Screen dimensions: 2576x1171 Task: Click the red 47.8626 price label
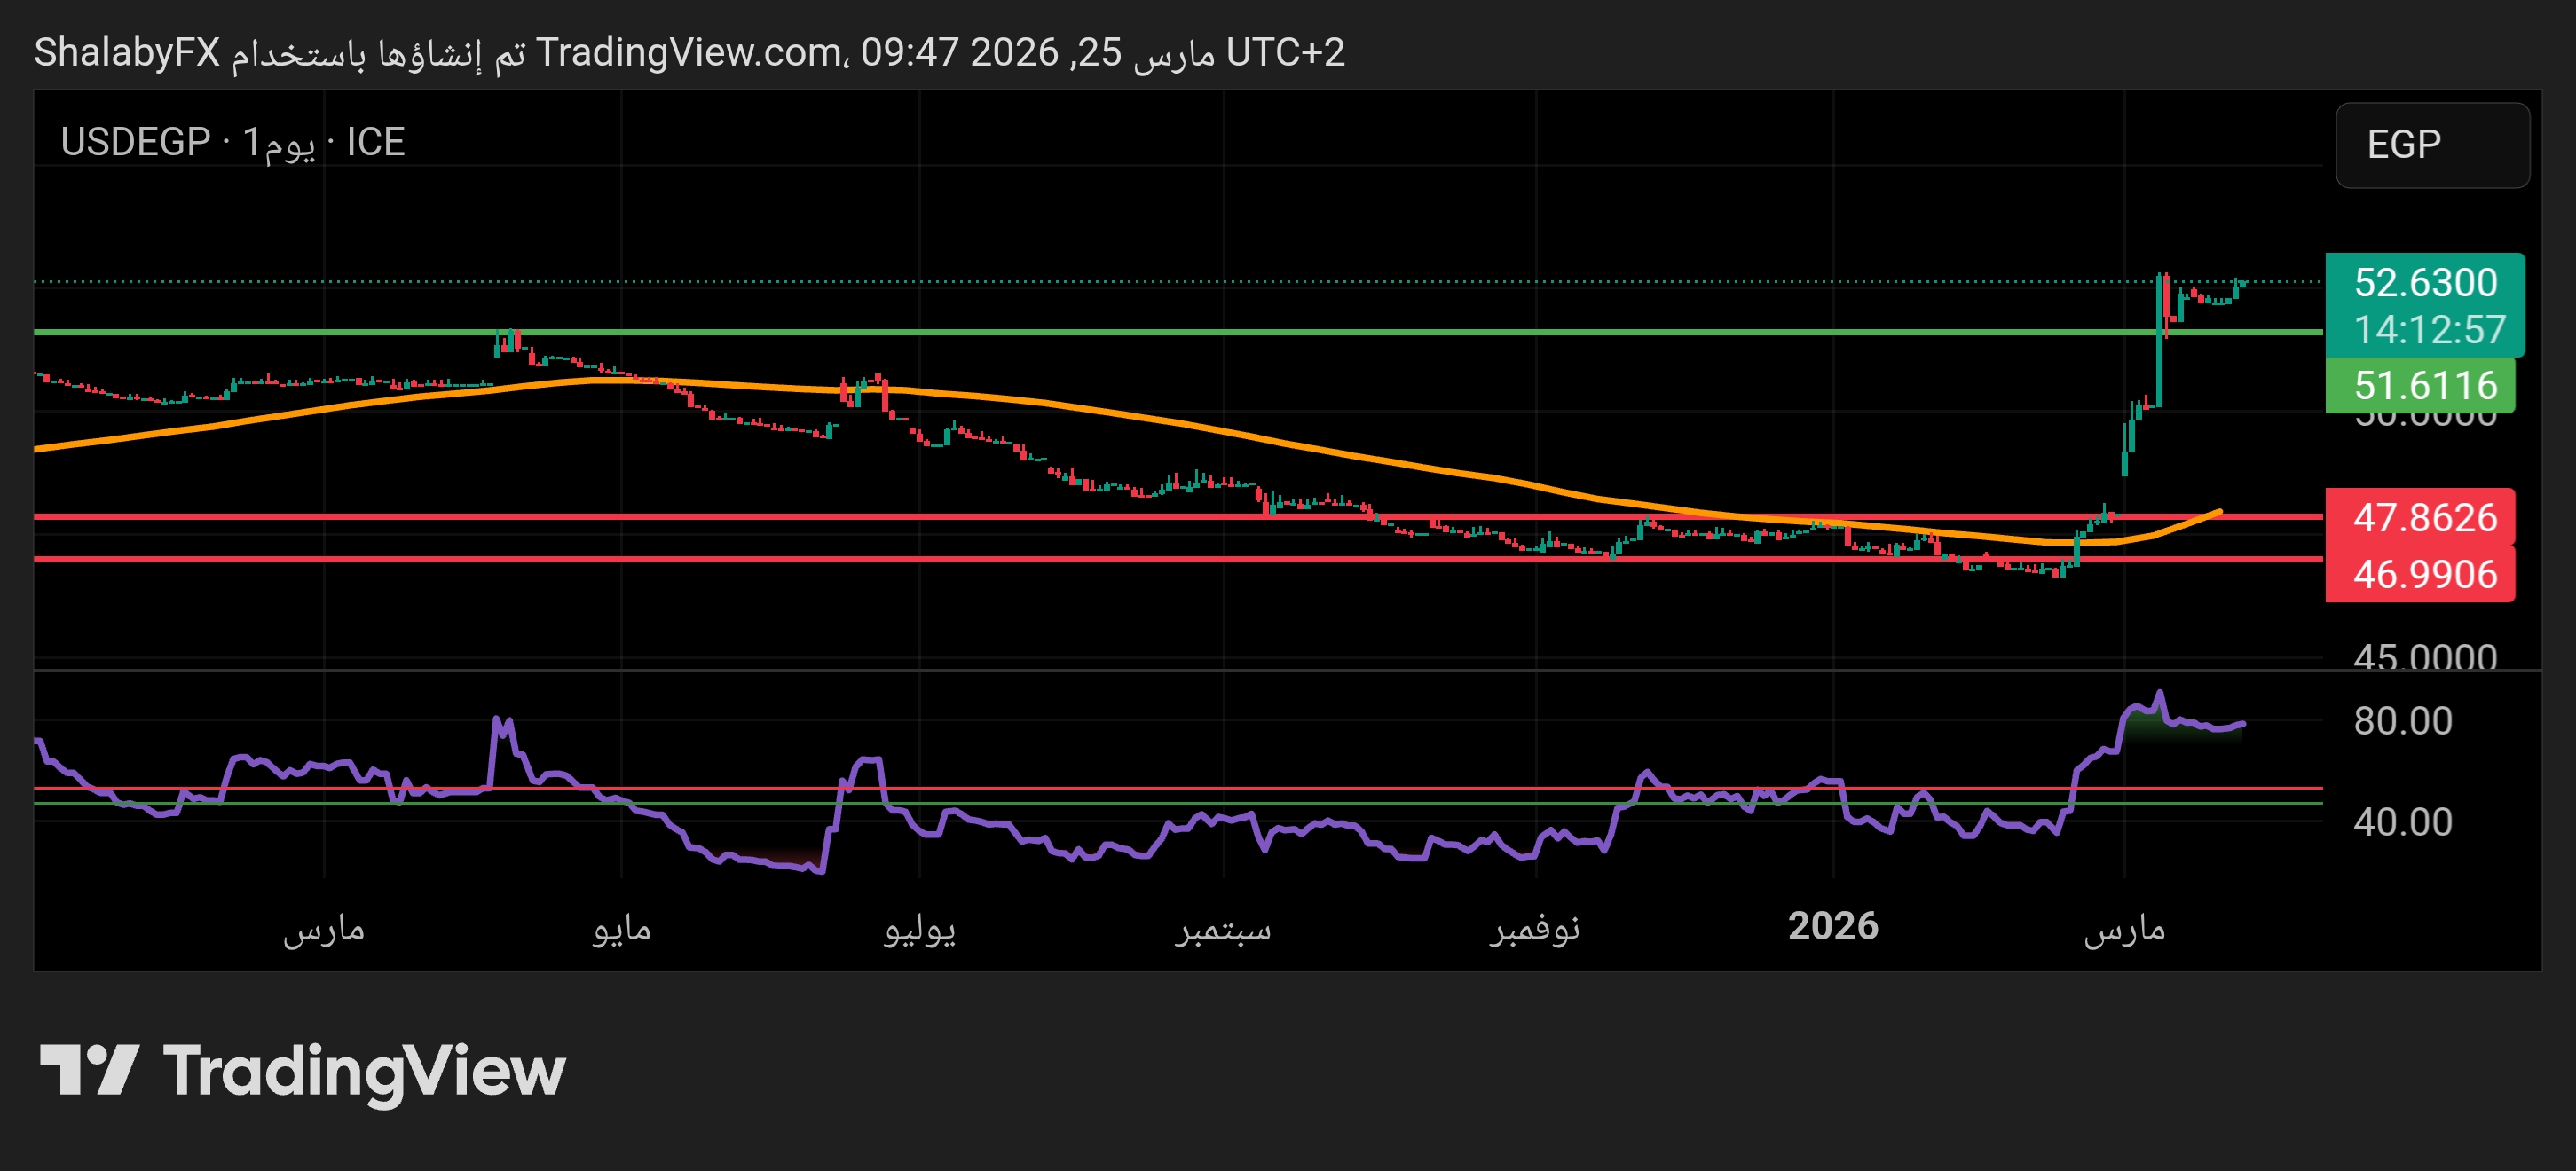point(2424,517)
